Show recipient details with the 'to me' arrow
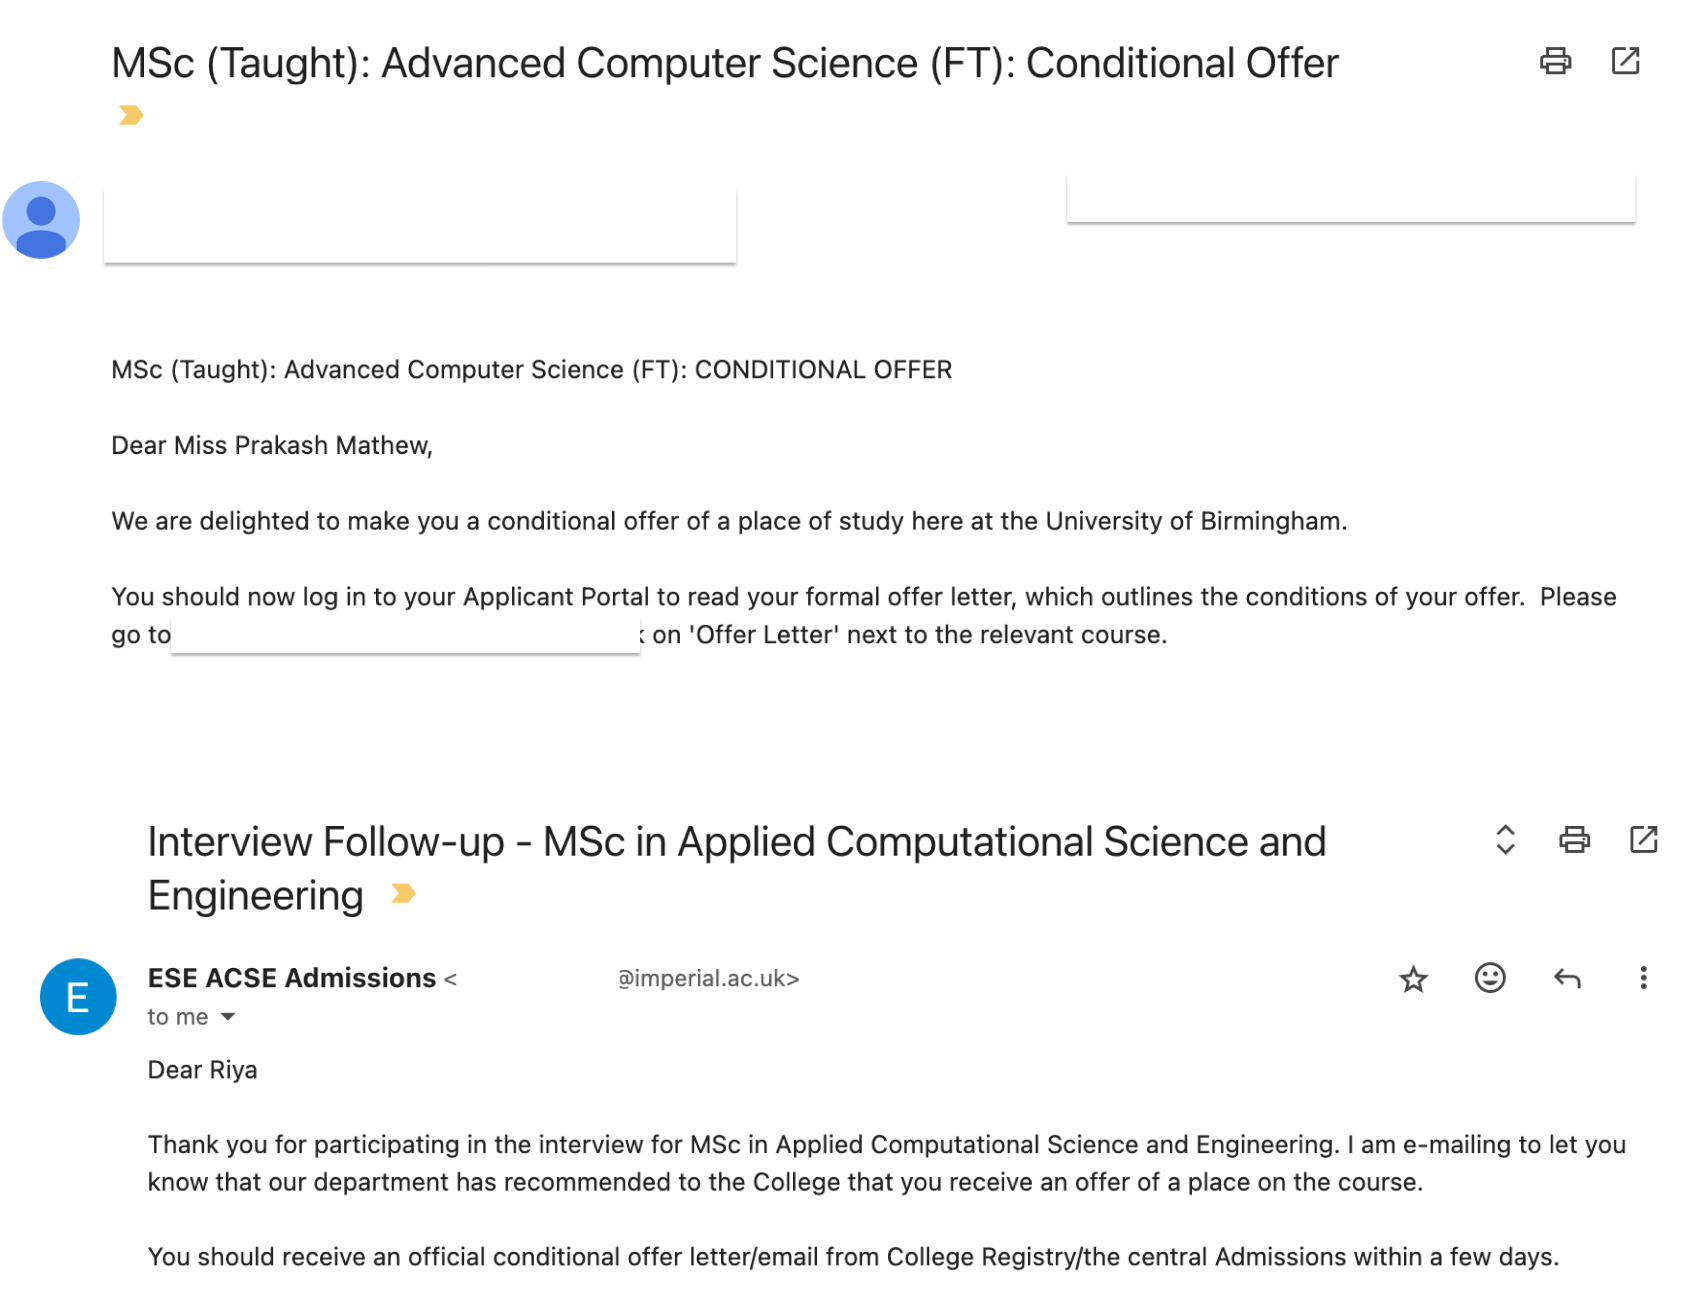Screen dimensions: 1703x1308 pos(228,1017)
